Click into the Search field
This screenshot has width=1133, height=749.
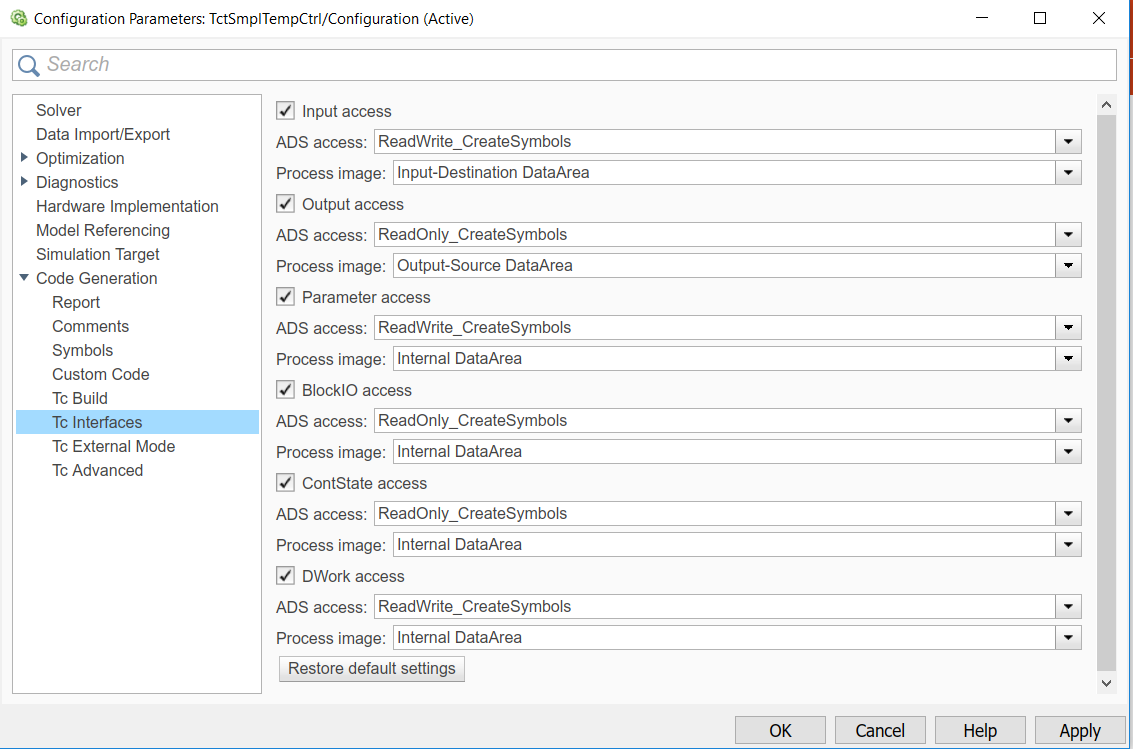pos(564,65)
